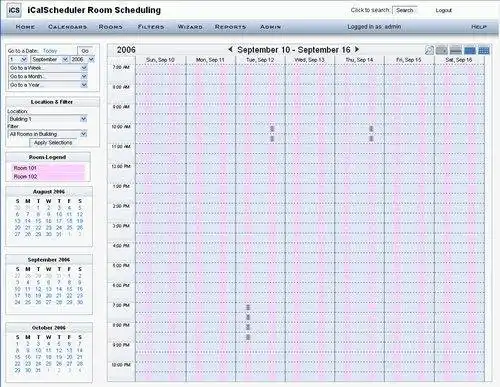
Task: Click the October 2006 mini calendar title
Action: pos(49,328)
